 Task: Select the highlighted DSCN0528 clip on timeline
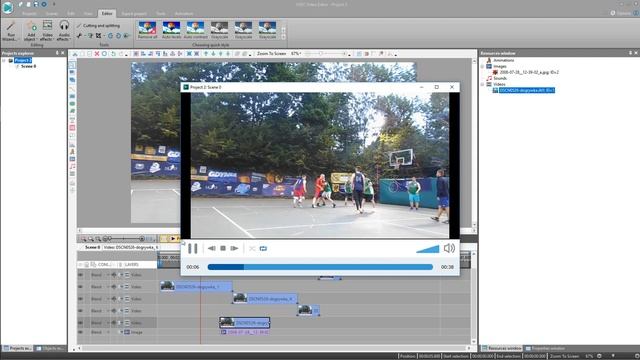(x=244, y=322)
